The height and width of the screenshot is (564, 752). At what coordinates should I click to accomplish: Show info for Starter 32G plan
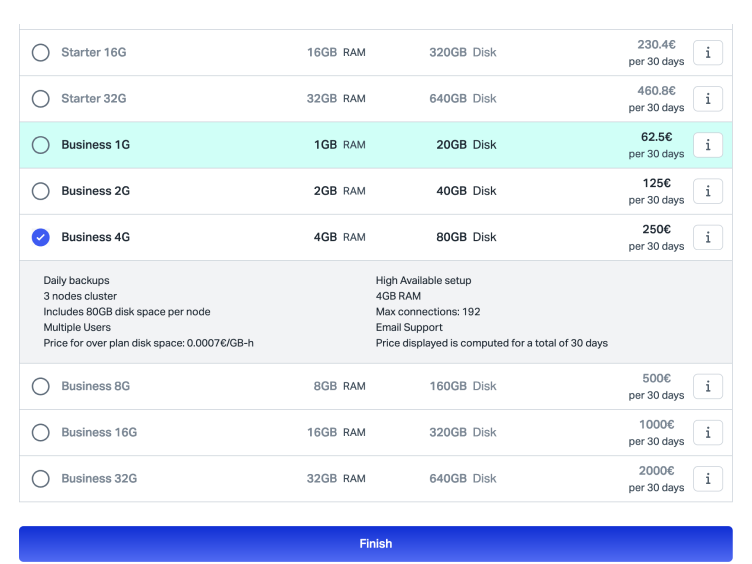(708, 99)
